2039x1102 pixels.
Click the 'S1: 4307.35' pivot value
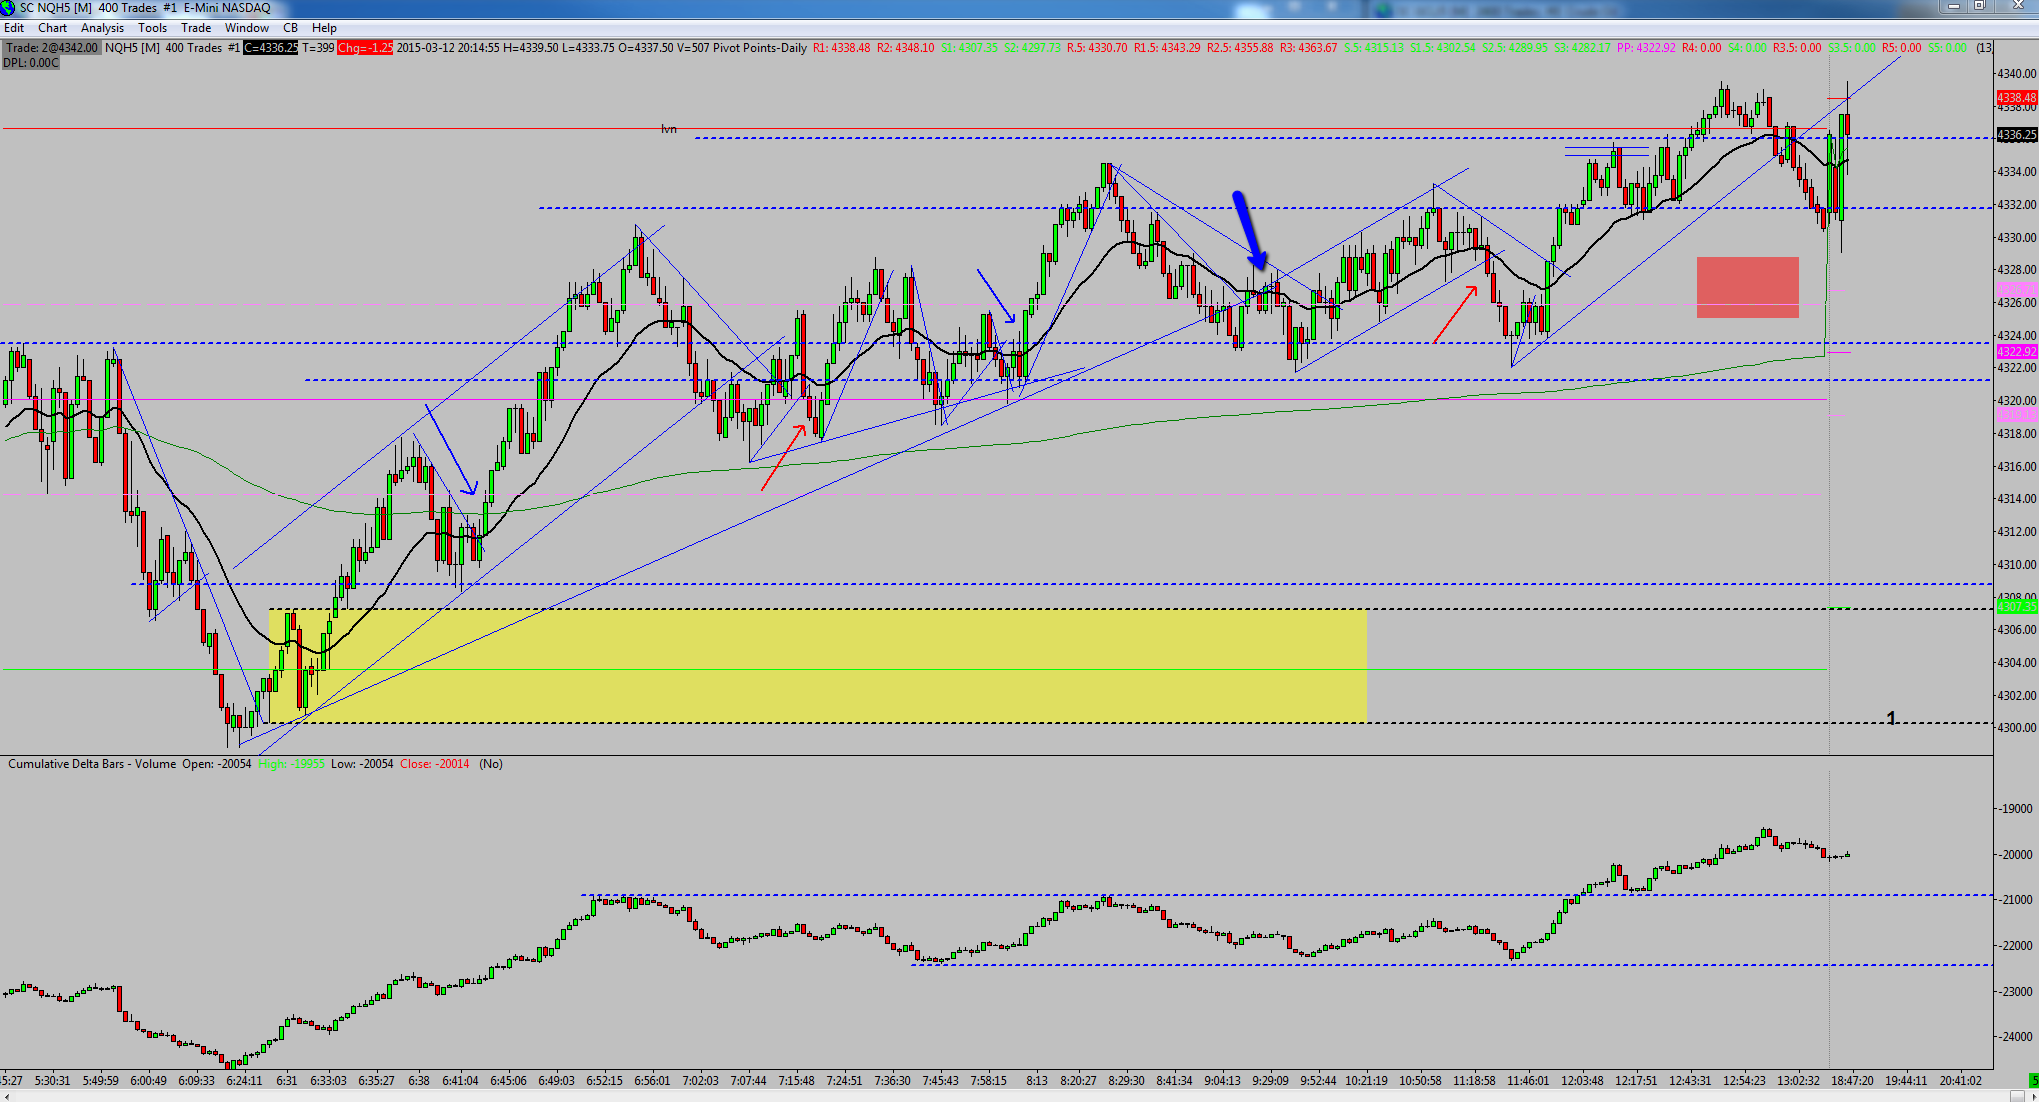pos(969,48)
